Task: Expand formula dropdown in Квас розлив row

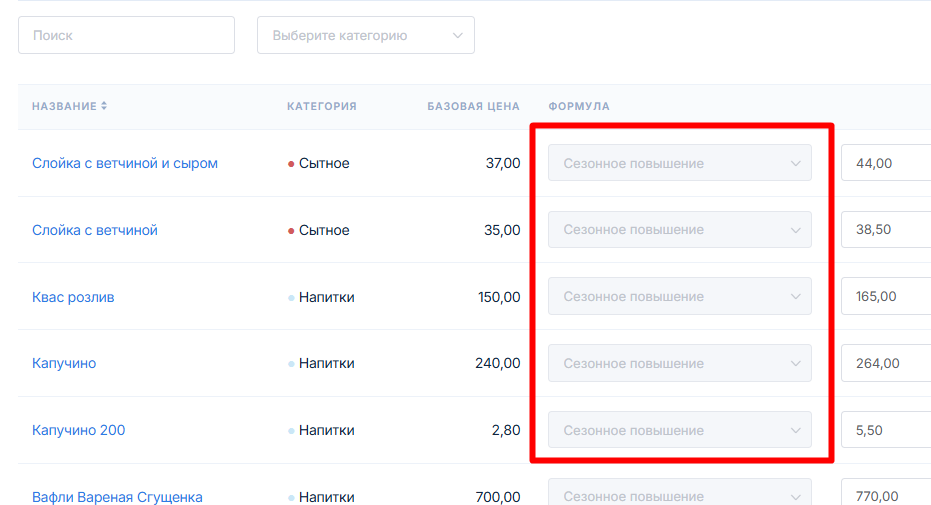Action: click(679, 297)
